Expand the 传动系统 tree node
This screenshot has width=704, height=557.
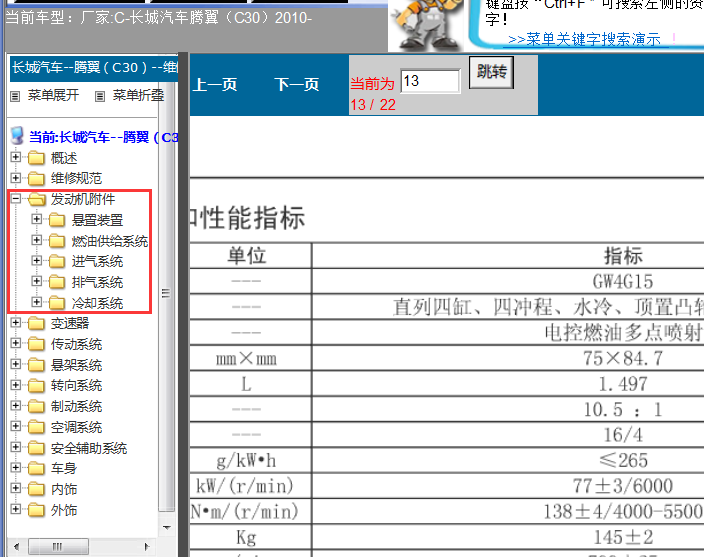(16, 343)
